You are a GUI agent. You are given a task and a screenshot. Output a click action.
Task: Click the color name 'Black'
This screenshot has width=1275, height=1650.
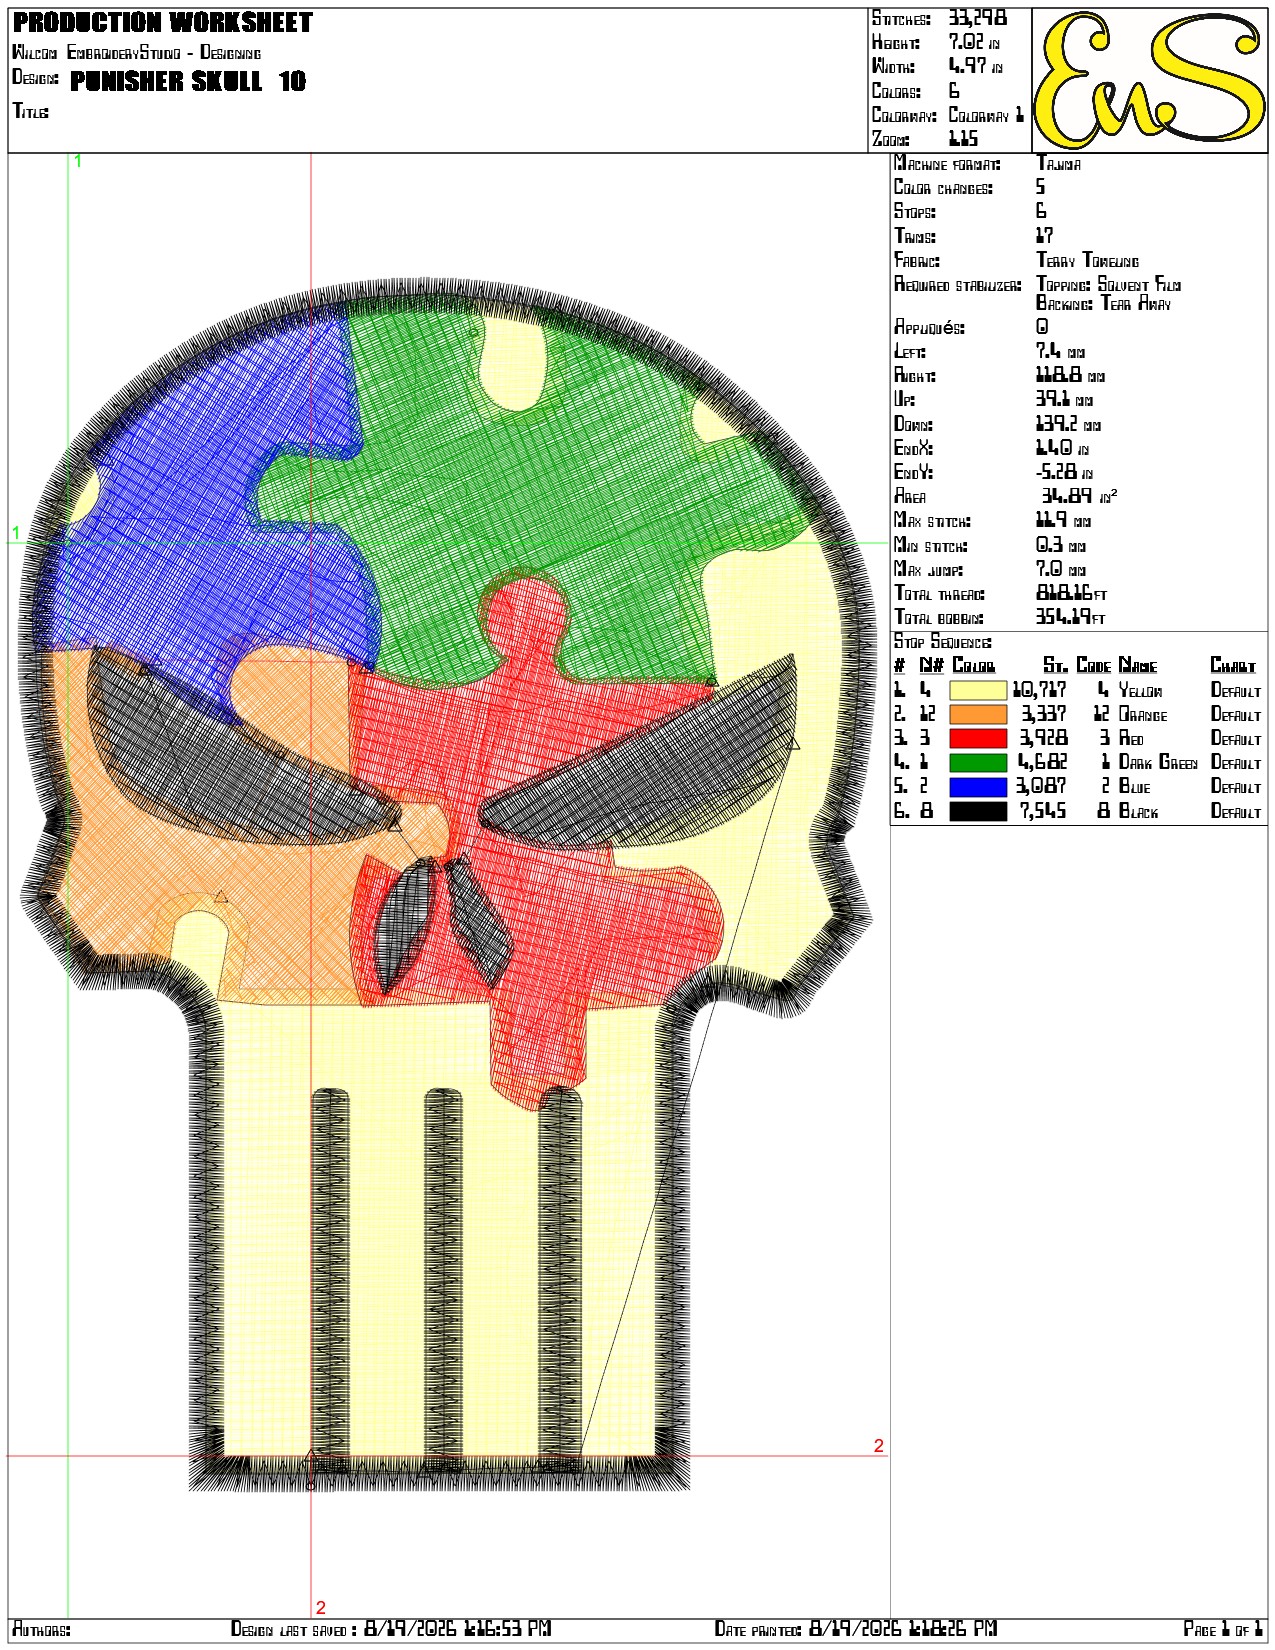coord(1138,811)
